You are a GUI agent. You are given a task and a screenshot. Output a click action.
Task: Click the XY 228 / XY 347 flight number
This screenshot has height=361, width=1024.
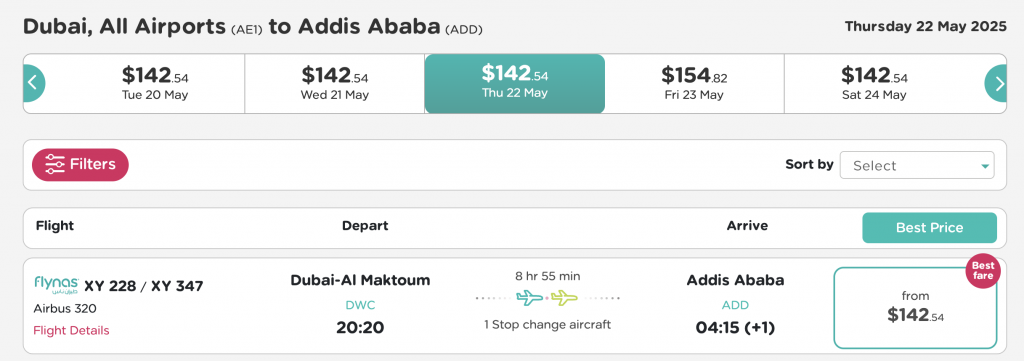pyautogui.click(x=144, y=286)
